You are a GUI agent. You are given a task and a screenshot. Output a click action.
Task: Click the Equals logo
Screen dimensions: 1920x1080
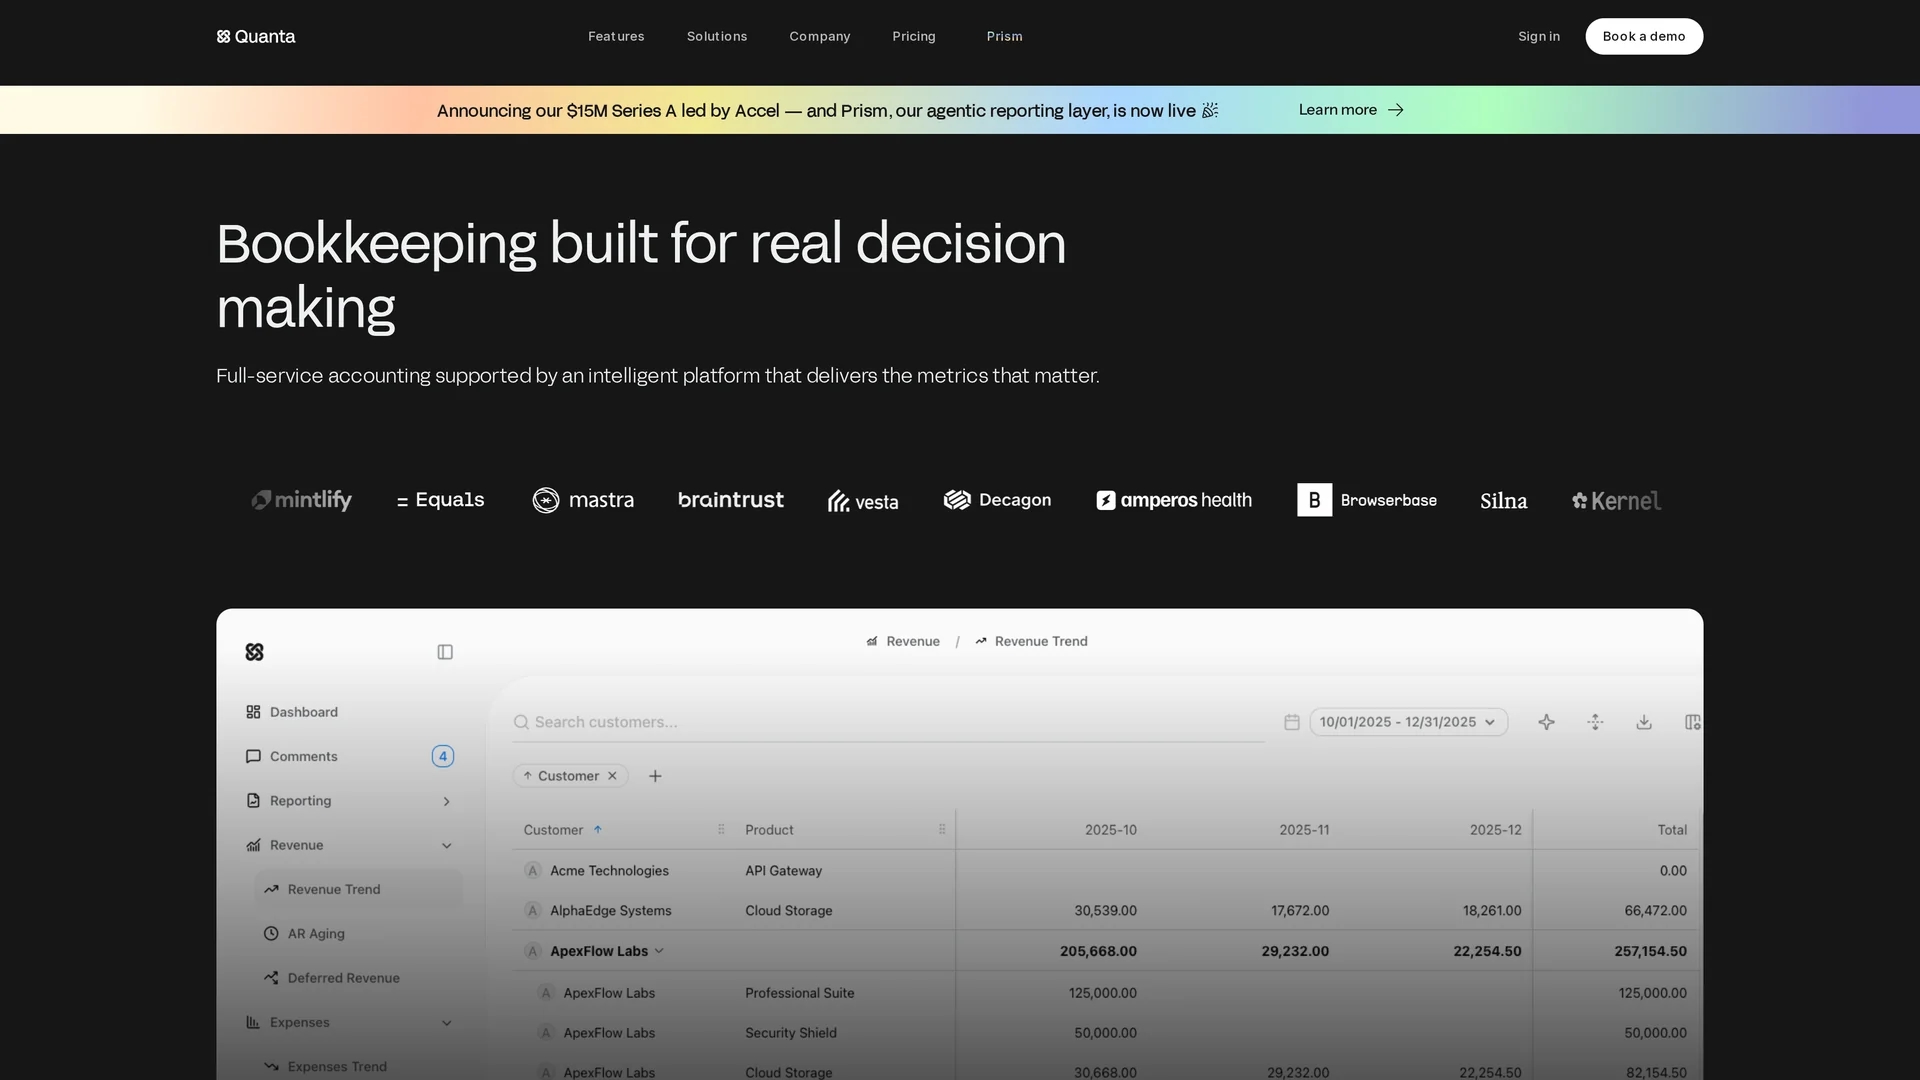tap(440, 500)
